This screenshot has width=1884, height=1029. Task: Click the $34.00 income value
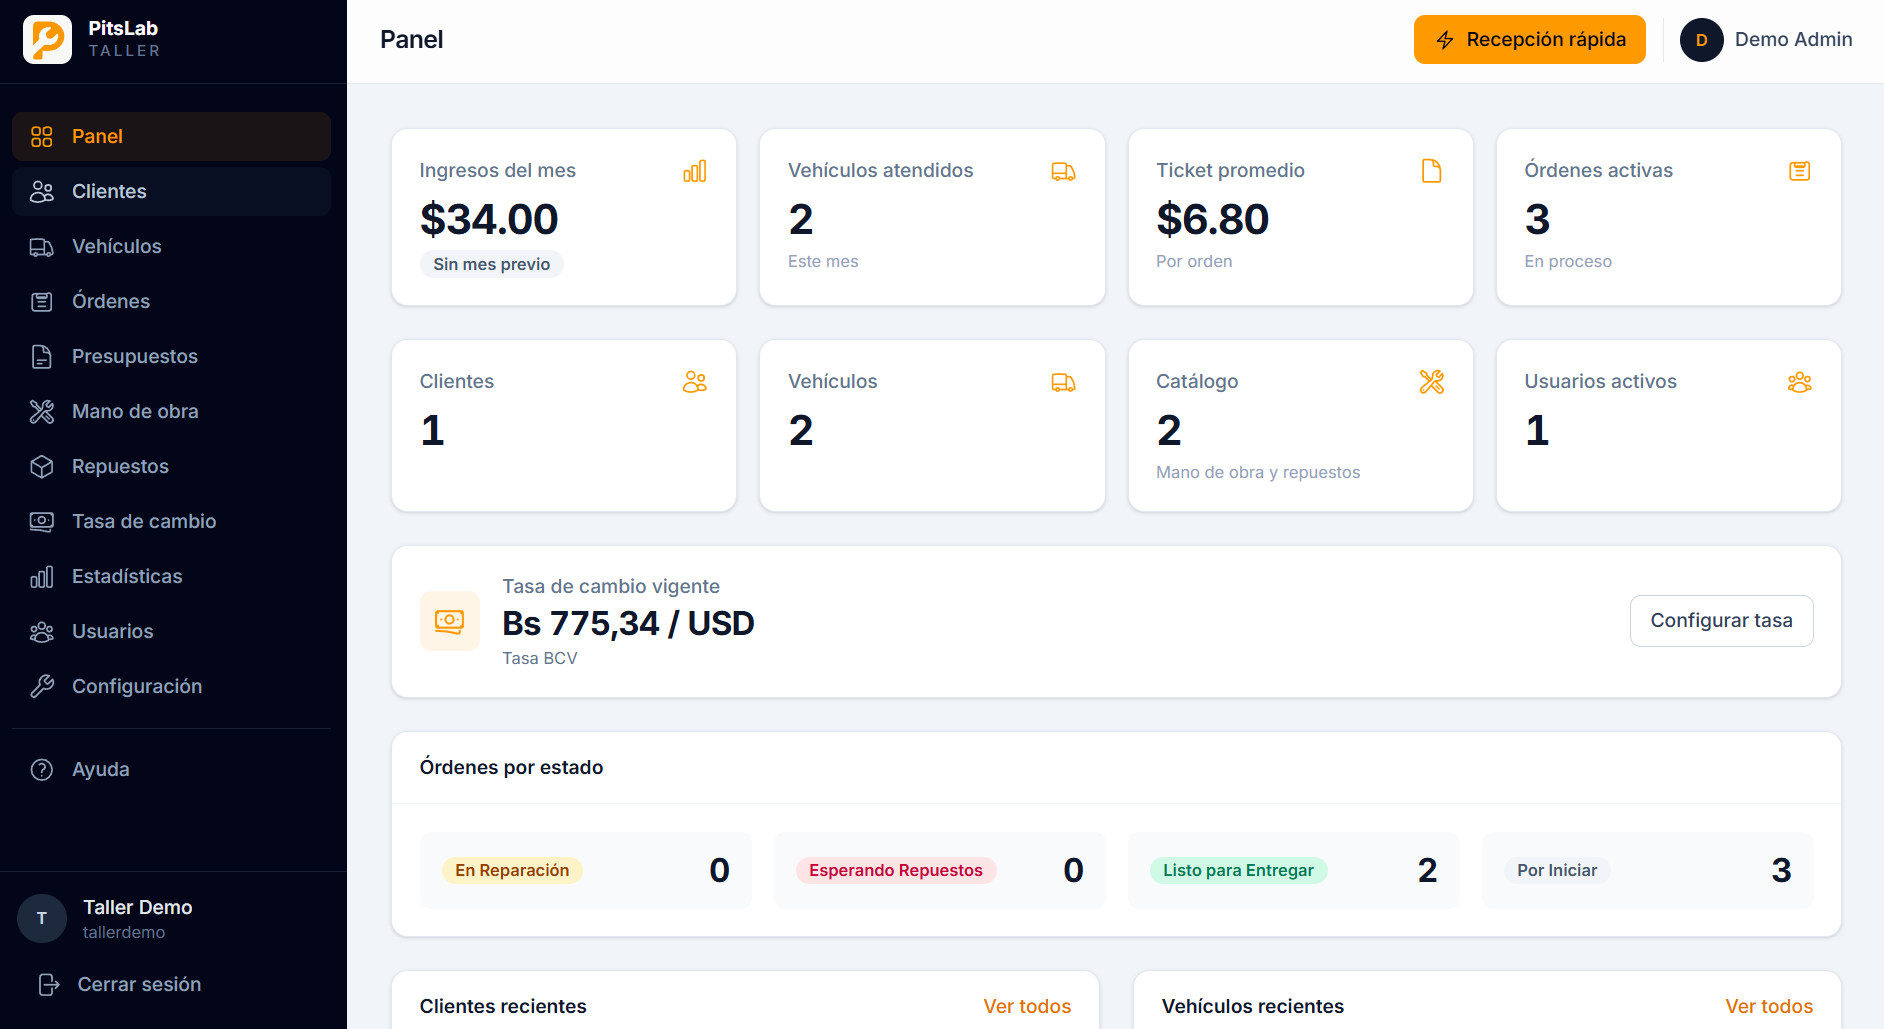489,219
